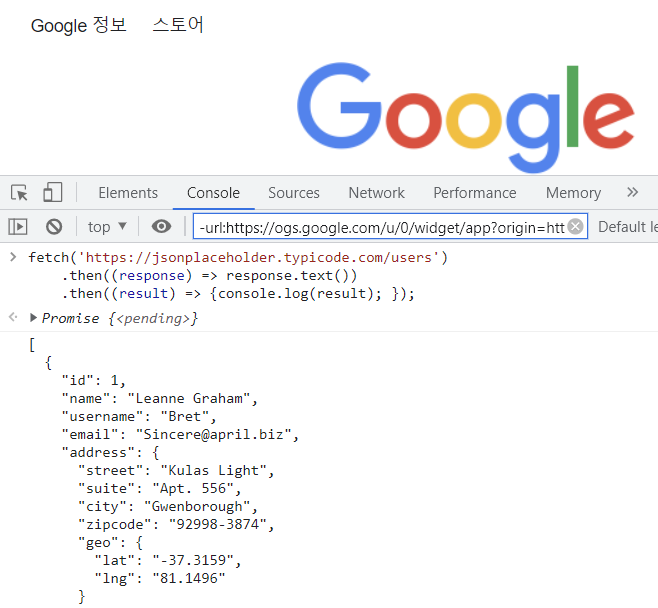Click the "geo": { line
The width and height of the screenshot is (658, 608).
pos(110,543)
